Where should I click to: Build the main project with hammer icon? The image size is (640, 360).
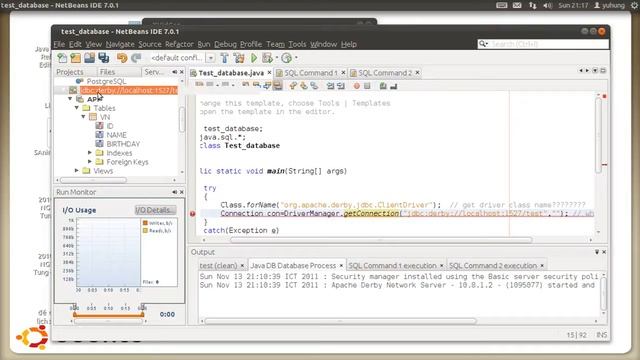click(x=224, y=58)
